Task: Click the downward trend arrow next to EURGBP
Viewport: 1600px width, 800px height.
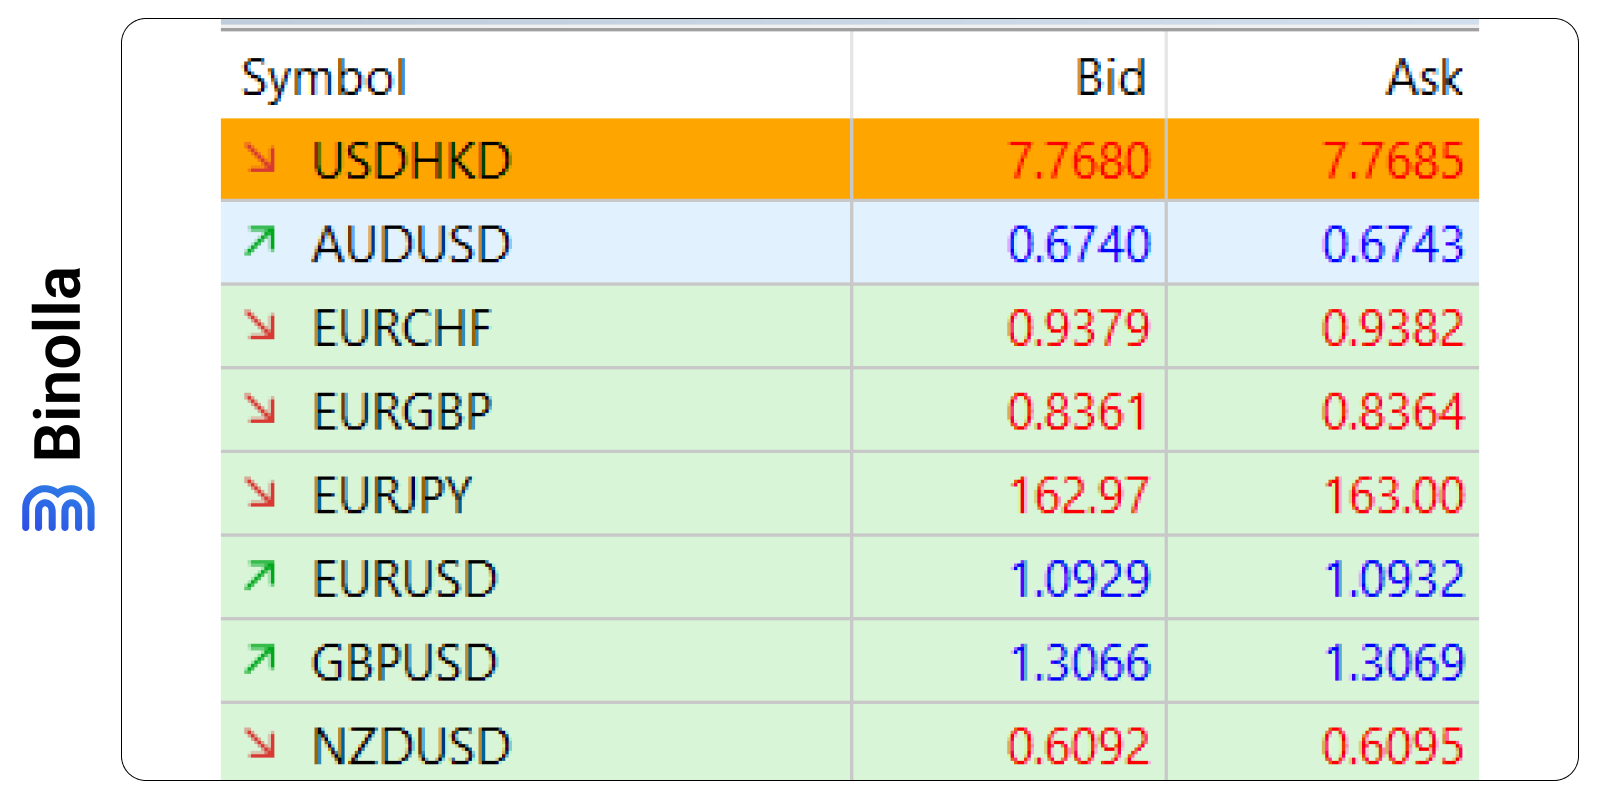Action: (x=262, y=410)
